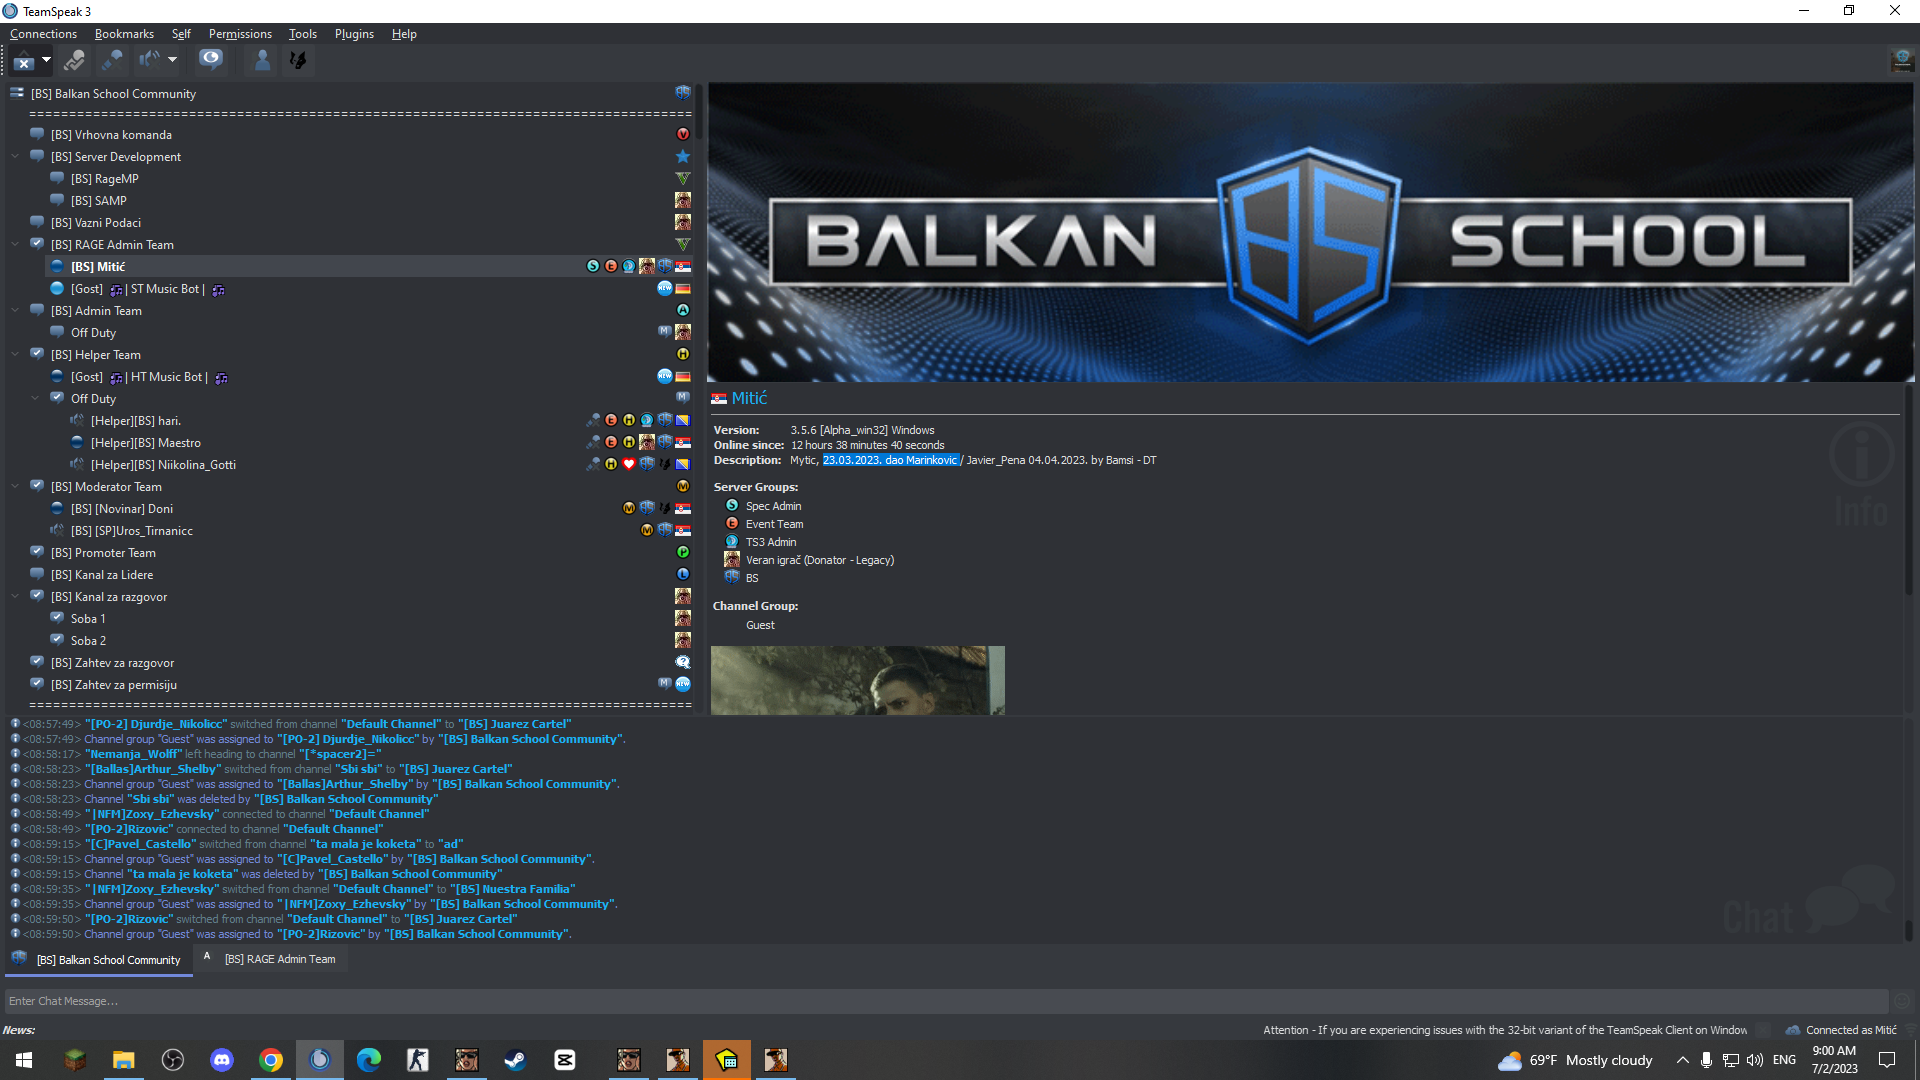The image size is (1920, 1080).
Task: Click the emoji button beside the chat input
Action: pos(1902,1001)
